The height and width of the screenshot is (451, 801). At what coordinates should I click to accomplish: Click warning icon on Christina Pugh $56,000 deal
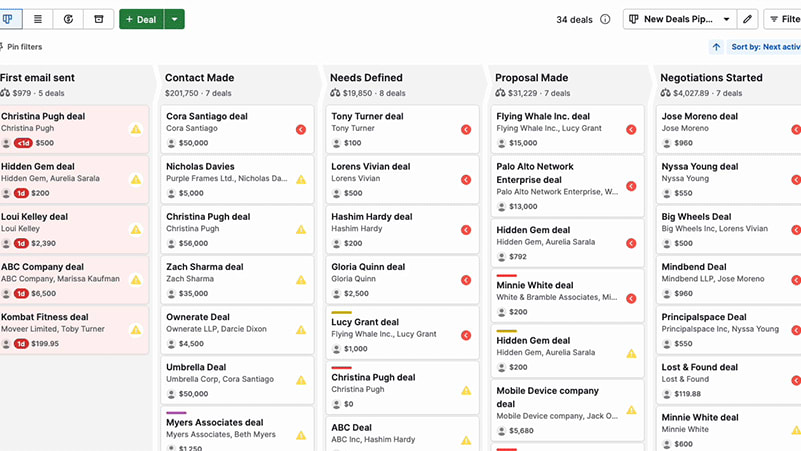pyautogui.click(x=301, y=229)
